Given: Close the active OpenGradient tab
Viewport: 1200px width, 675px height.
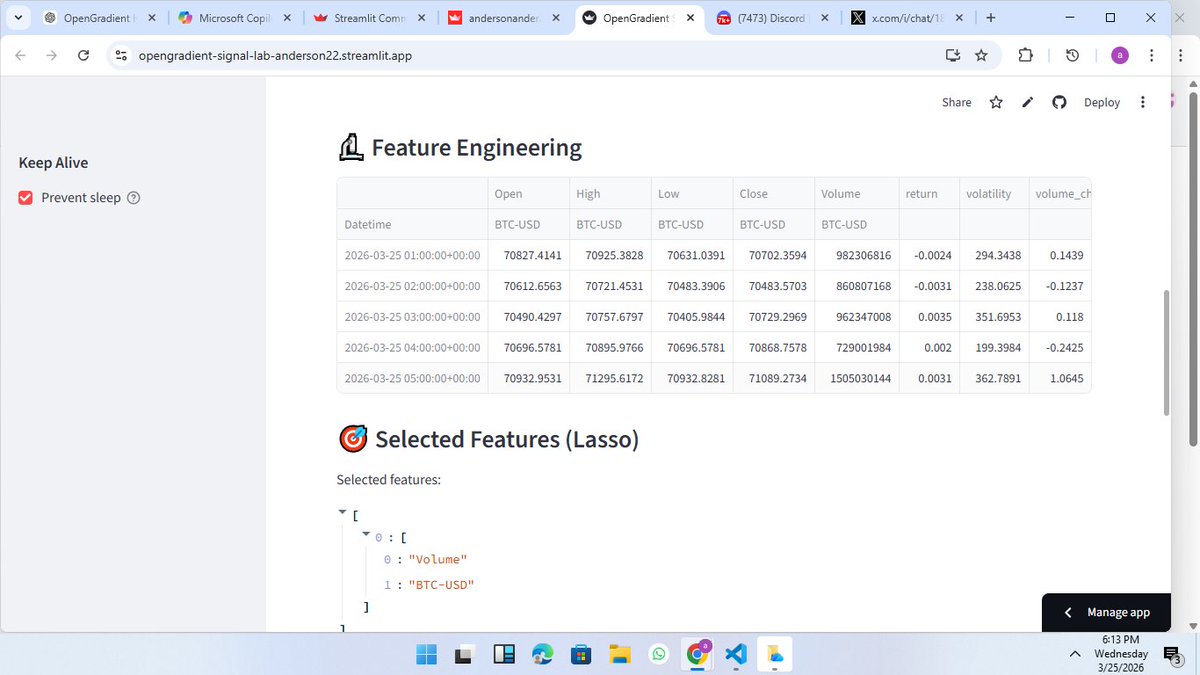Looking at the screenshot, I should (x=689, y=18).
